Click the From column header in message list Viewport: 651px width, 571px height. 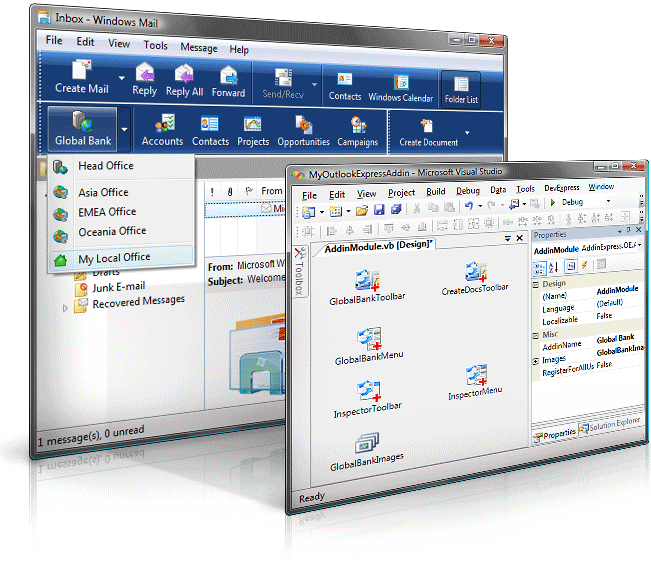click(x=272, y=191)
